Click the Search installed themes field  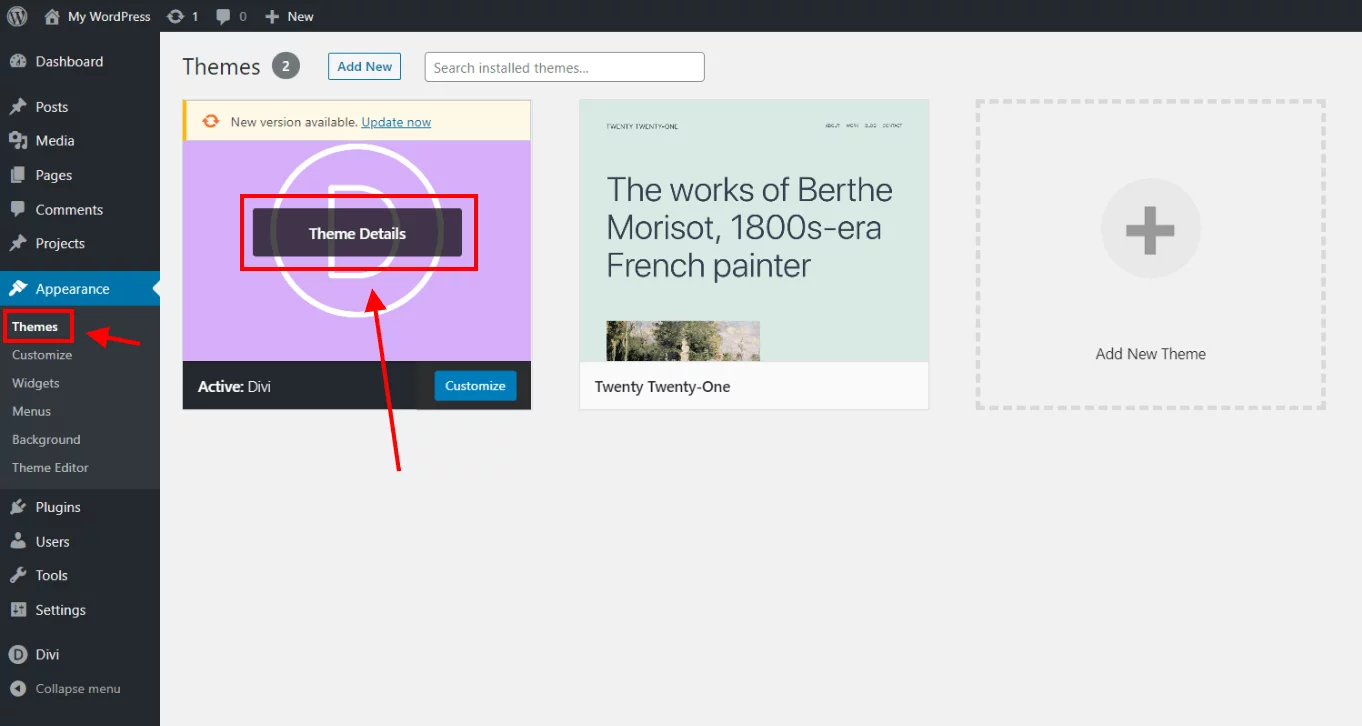(x=564, y=67)
